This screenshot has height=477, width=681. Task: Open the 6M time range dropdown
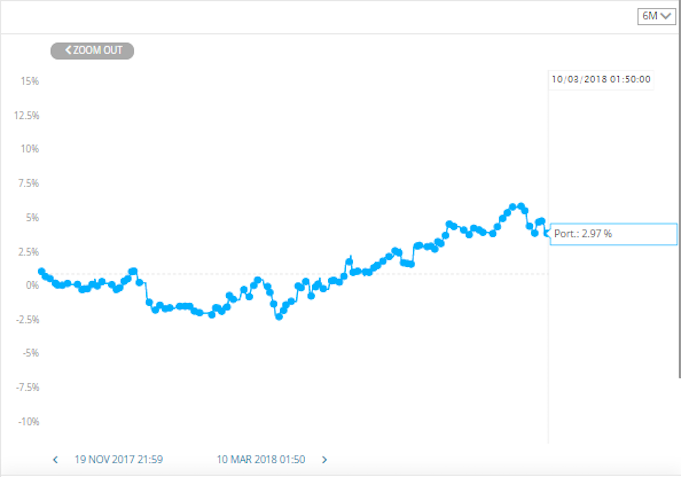(656, 16)
